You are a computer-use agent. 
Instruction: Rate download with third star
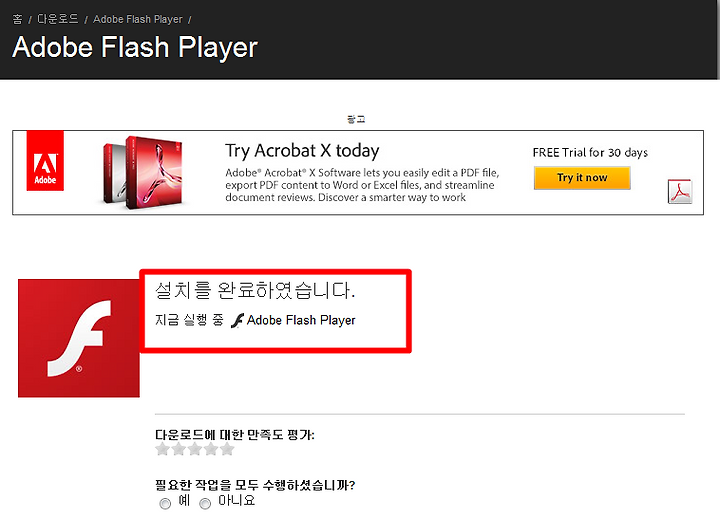[x=195, y=449]
